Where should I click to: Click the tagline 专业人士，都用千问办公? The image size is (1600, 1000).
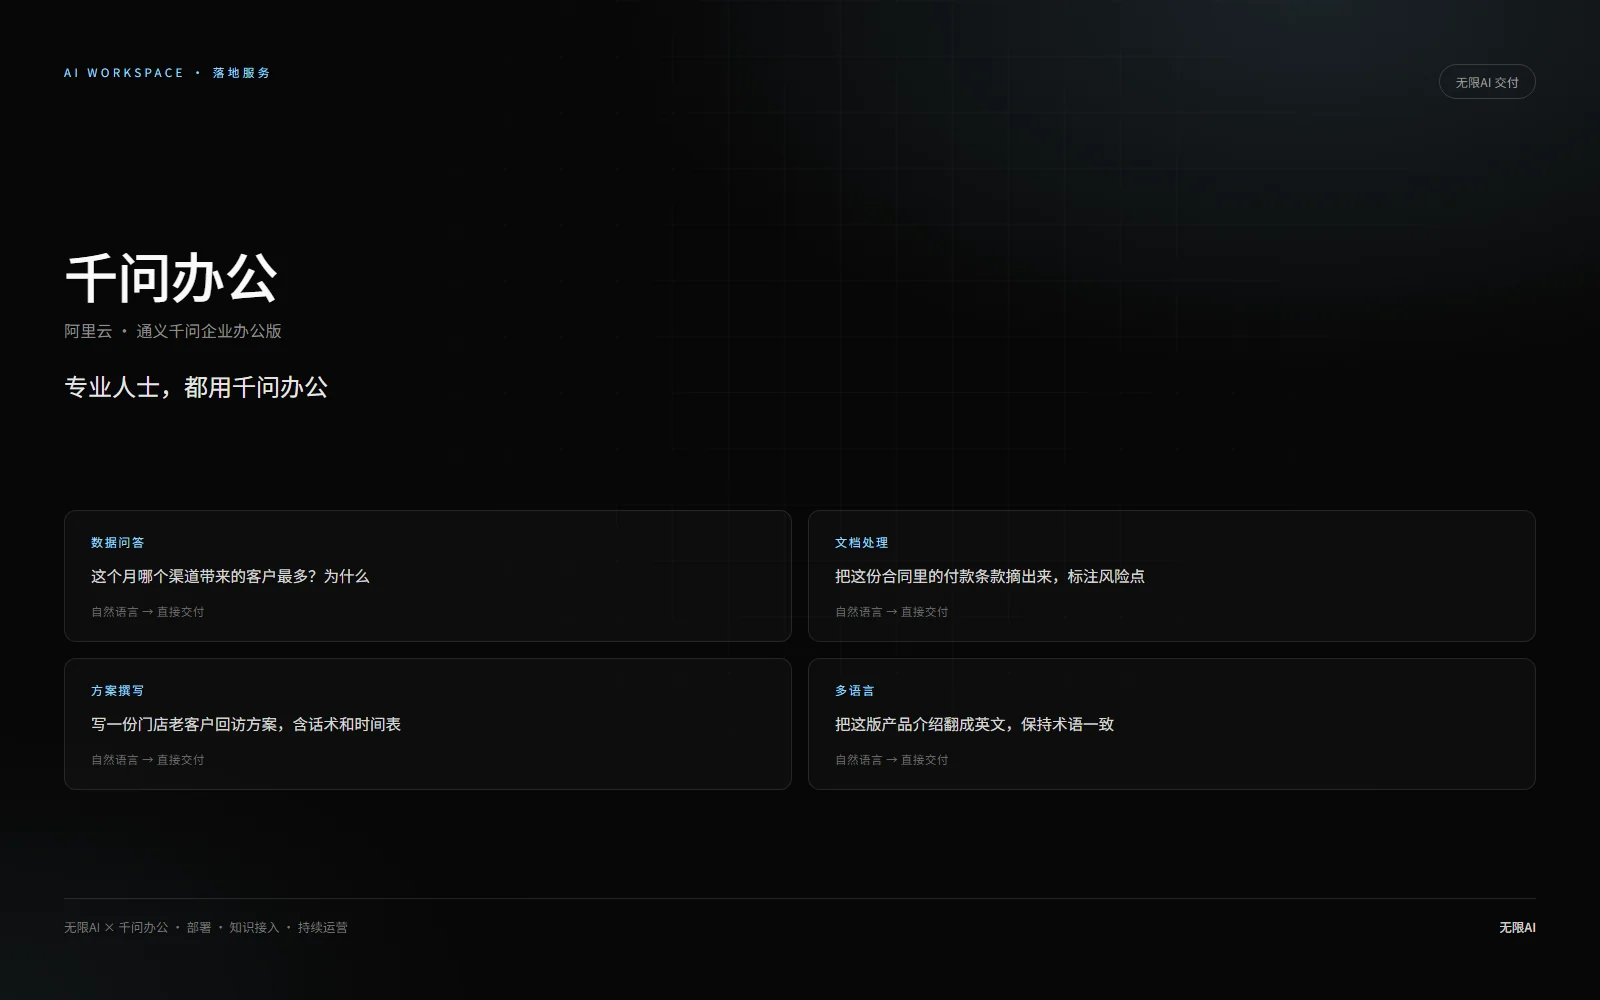[x=196, y=387]
